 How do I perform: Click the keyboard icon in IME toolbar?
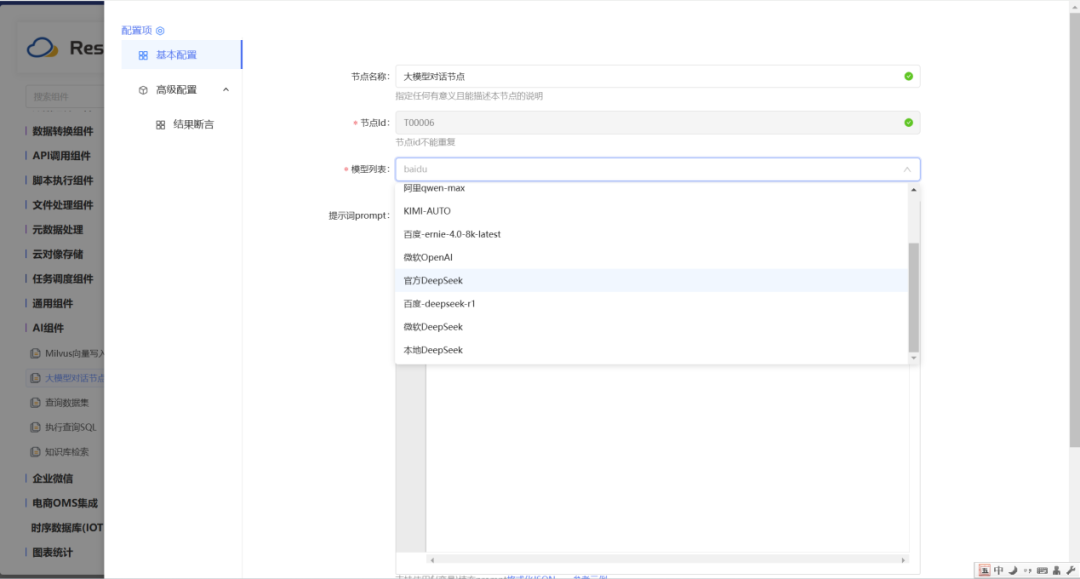click(x=1042, y=570)
